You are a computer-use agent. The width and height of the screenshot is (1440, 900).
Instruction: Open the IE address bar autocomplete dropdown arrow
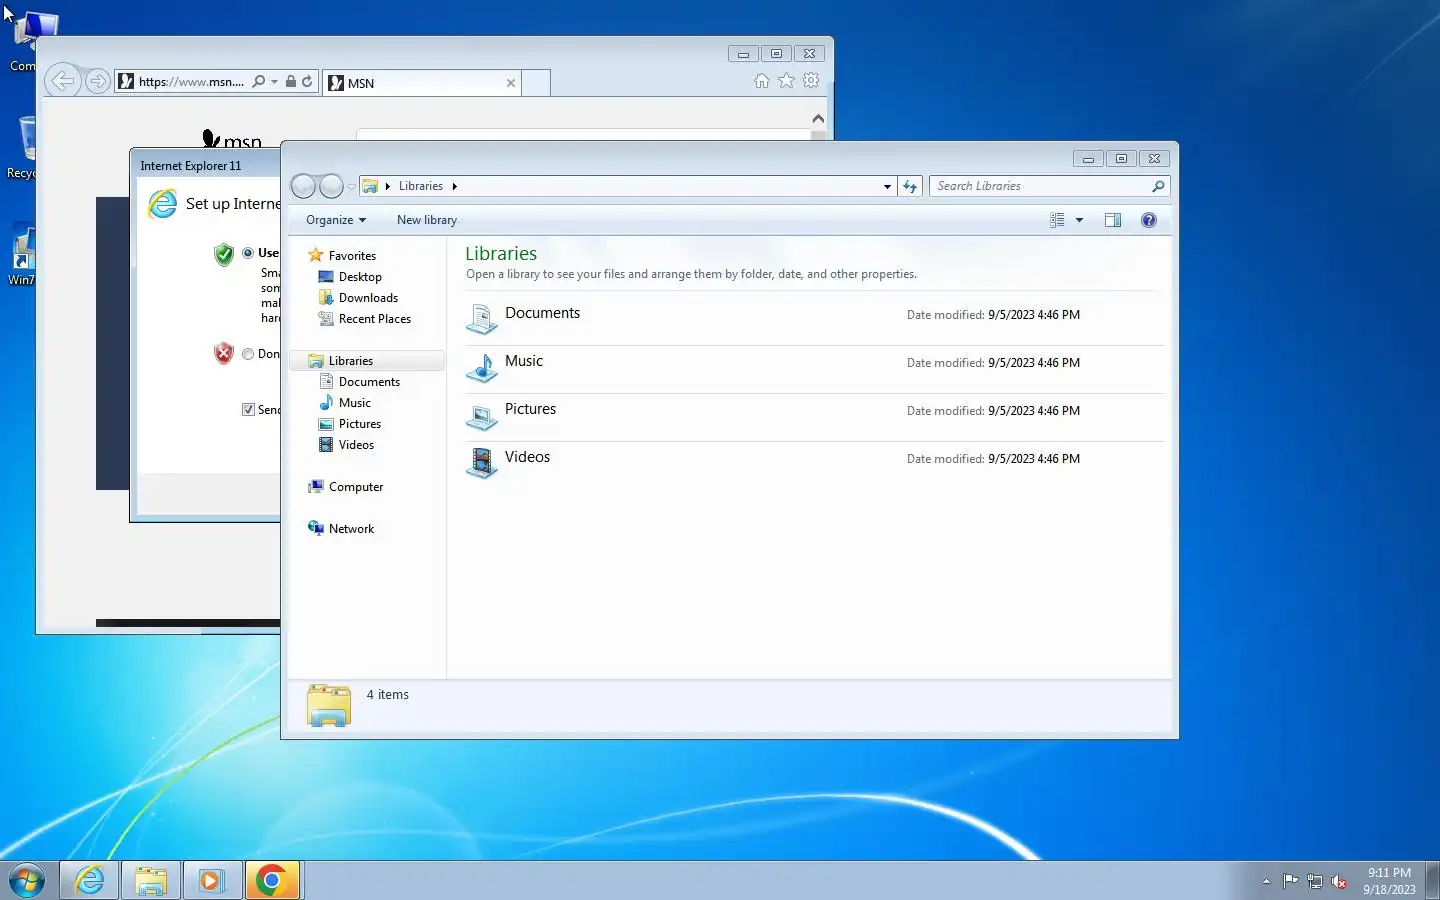click(x=274, y=82)
